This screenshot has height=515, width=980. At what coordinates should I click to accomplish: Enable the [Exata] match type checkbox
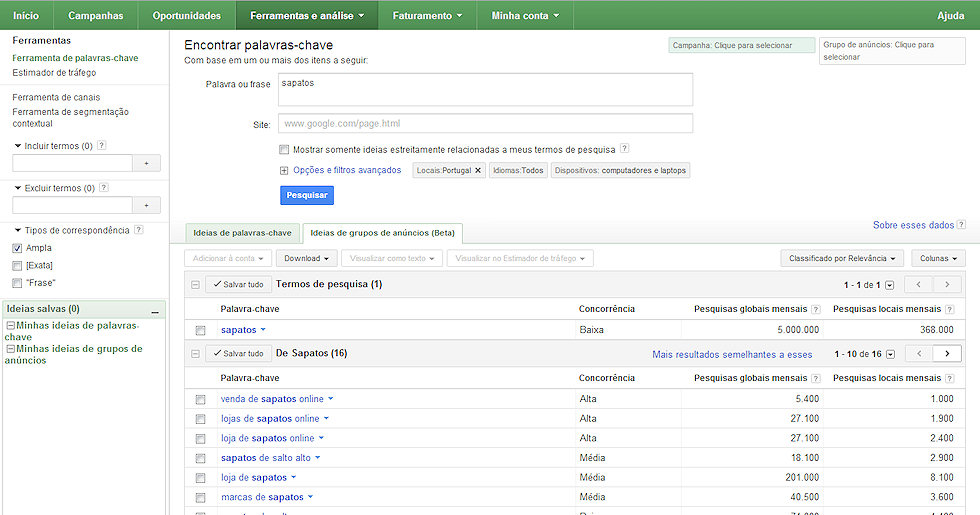pyautogui.click(x=17, y=265)
